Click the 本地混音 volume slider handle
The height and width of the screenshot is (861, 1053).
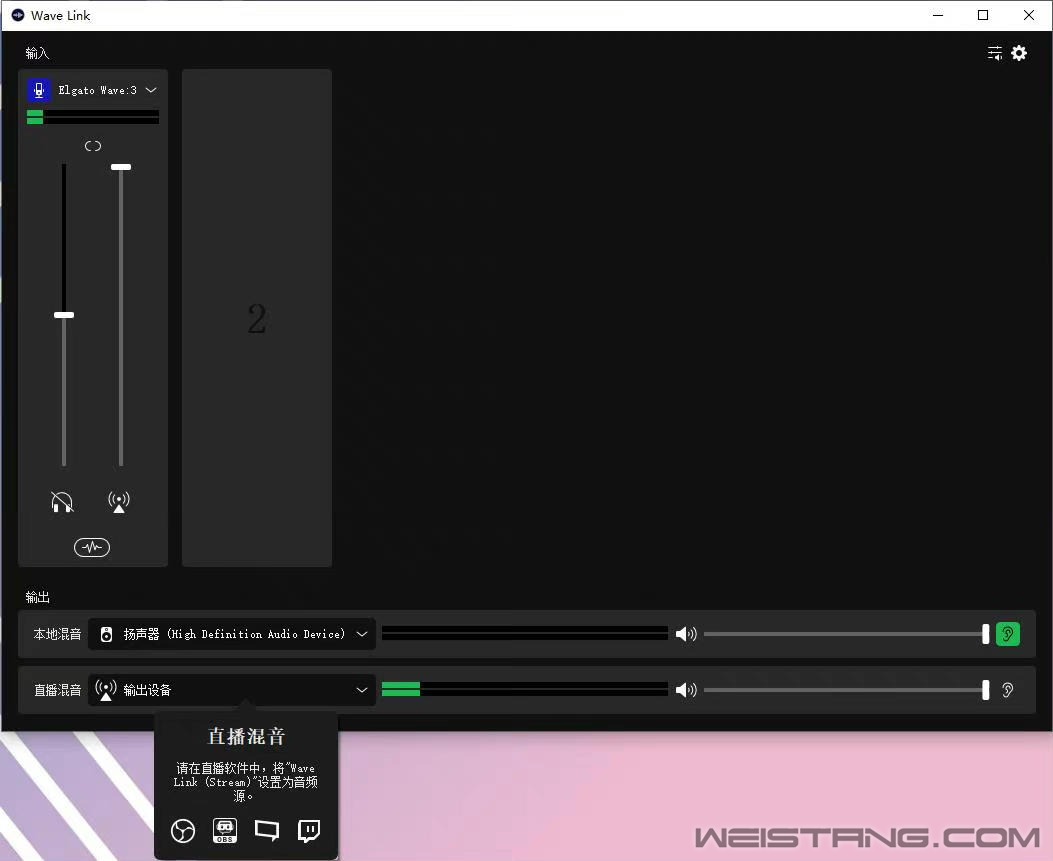point(985,634)
